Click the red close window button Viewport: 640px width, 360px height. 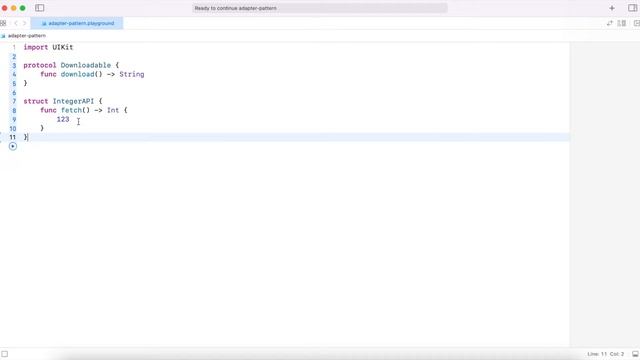click(x=4, y=8)
